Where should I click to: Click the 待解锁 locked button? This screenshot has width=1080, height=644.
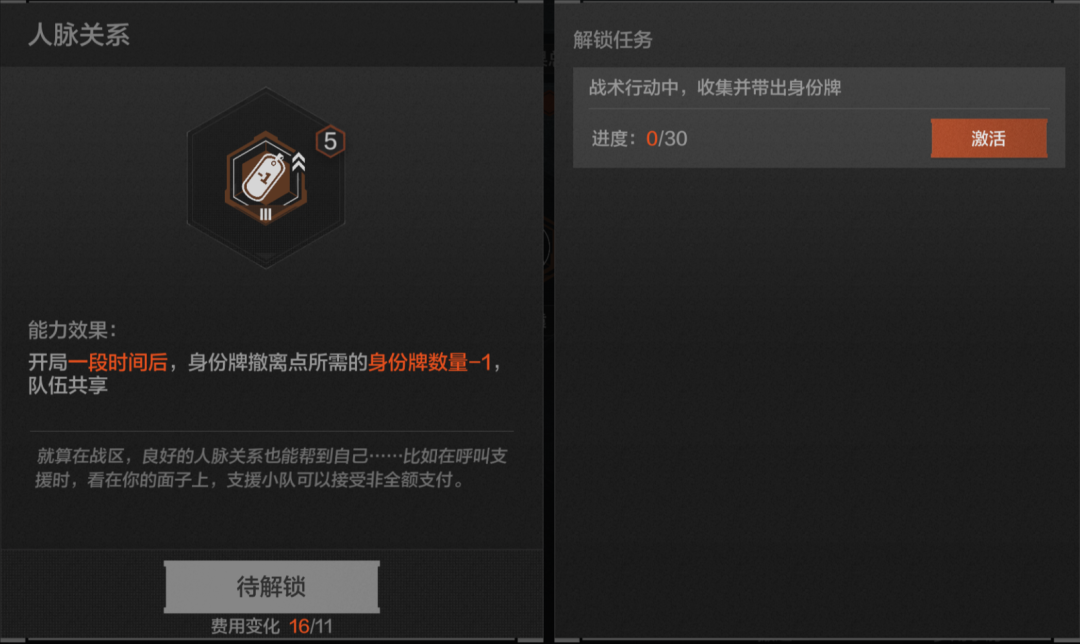click(x=271, y=586)
